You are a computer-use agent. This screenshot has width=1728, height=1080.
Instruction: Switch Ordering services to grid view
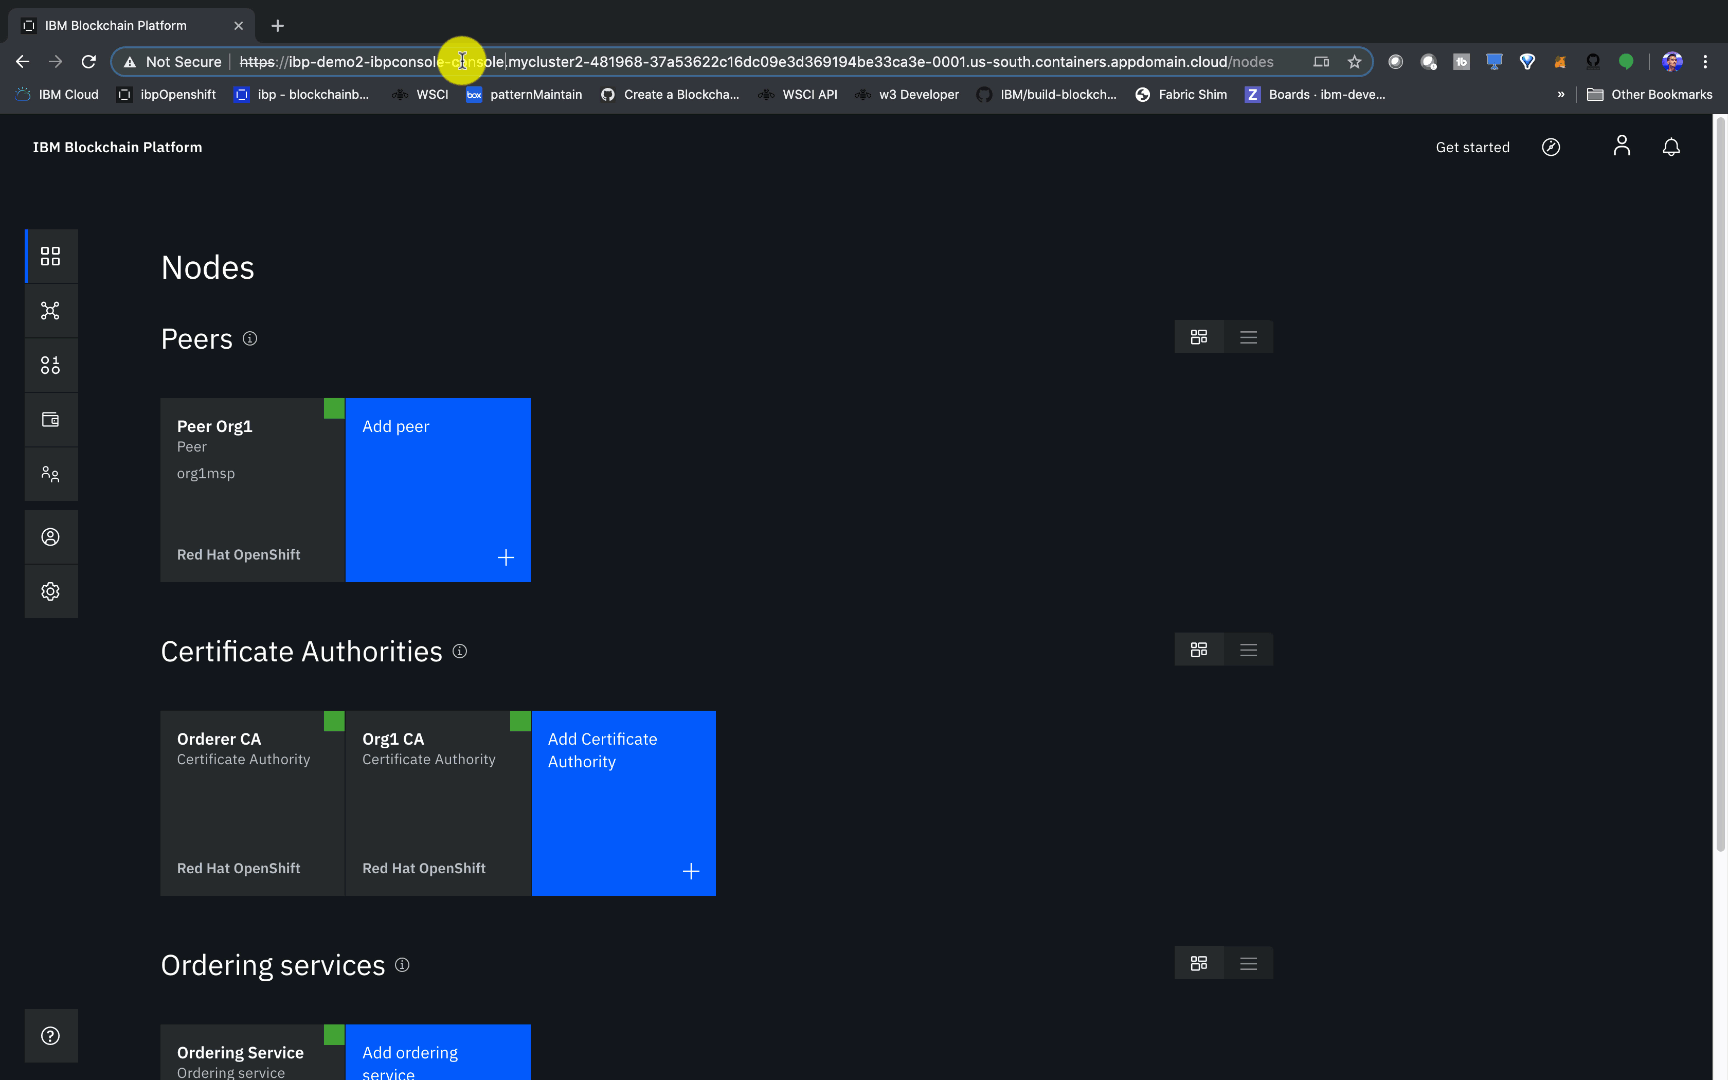(x=1199, y=963)
